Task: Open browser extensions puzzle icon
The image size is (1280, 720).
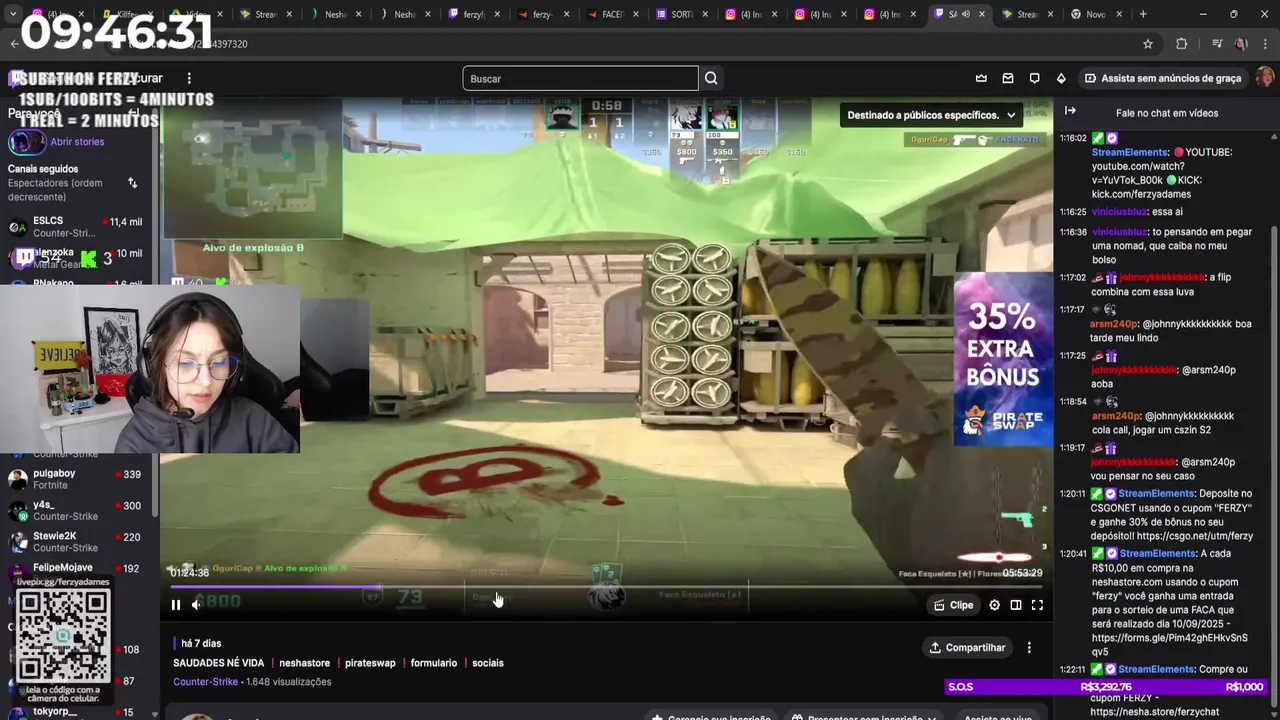Action: pyautogui.click(x=1182, y=44)
